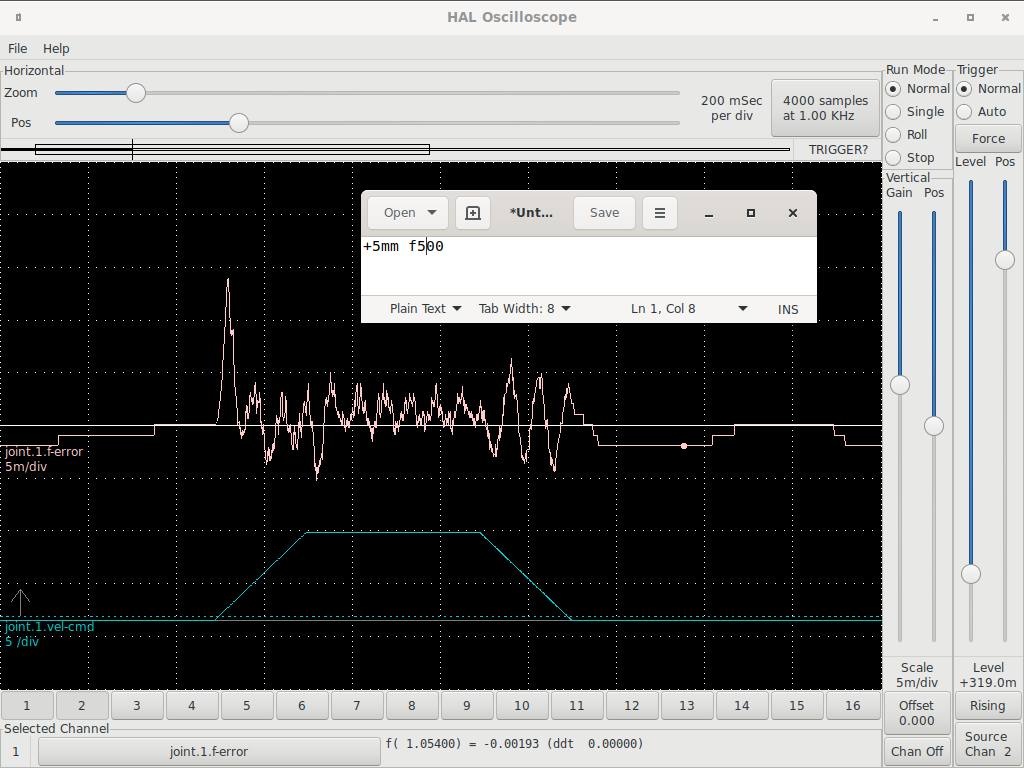Expand the Ln 1, Col 8 dropdown
The height and width of the screenshot is (768, 1024).
coord(688,309)
